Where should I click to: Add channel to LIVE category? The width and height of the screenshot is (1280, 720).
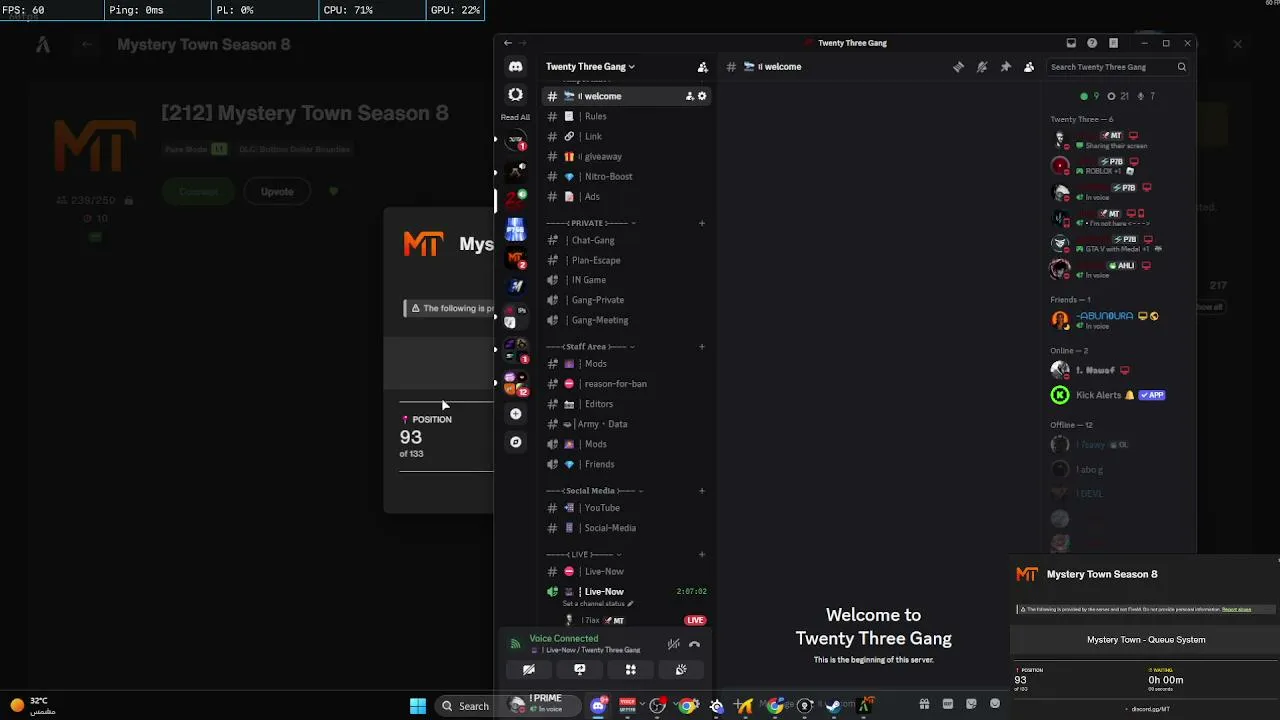[x=702, y=555]
